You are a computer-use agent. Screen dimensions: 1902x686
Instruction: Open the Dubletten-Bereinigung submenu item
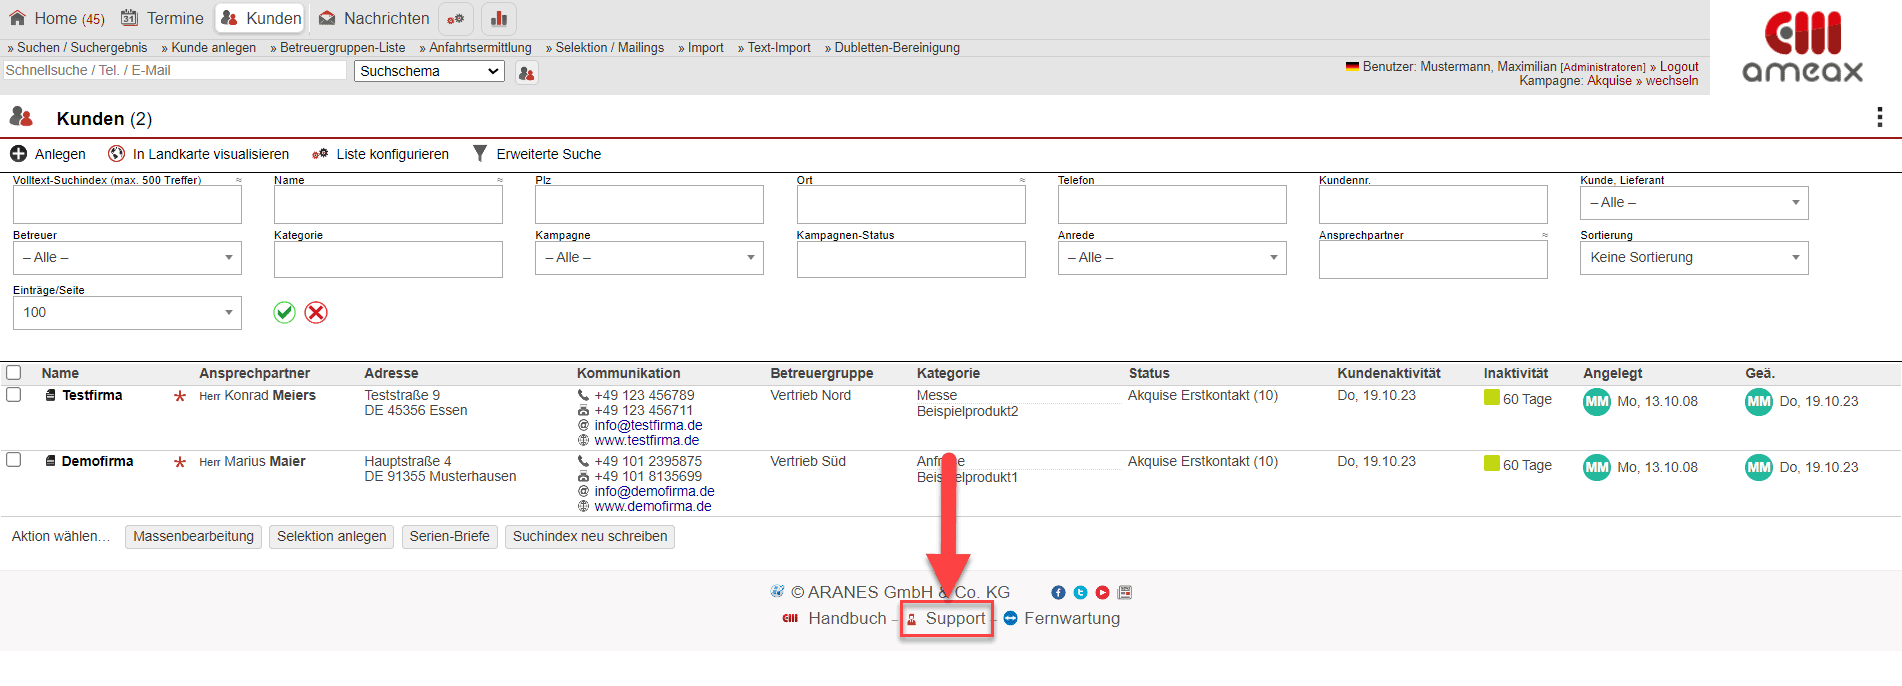[x=896, y=48]
